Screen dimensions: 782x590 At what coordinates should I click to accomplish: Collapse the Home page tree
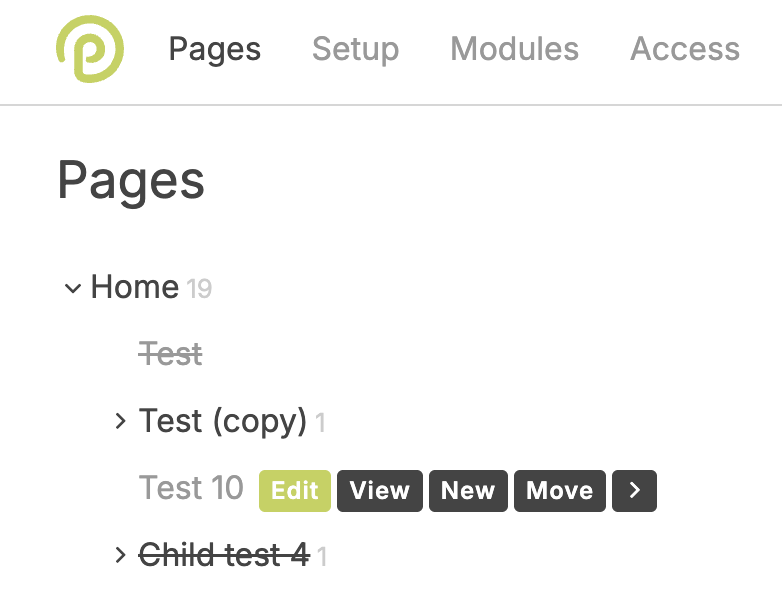(x=72, y=289)
